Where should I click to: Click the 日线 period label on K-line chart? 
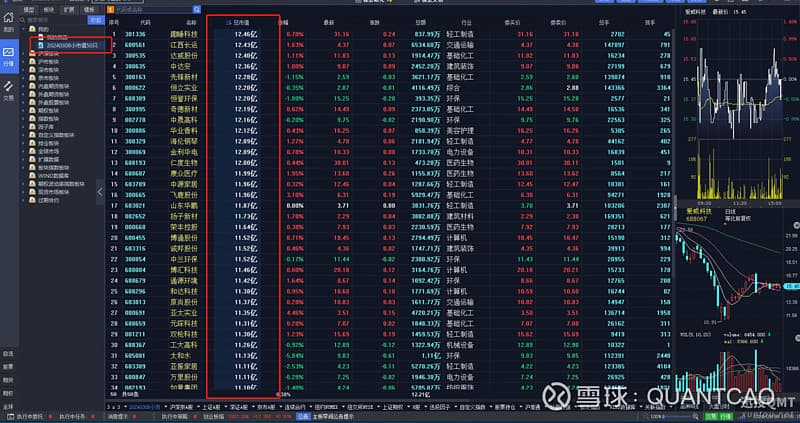(x=730, y=212)
